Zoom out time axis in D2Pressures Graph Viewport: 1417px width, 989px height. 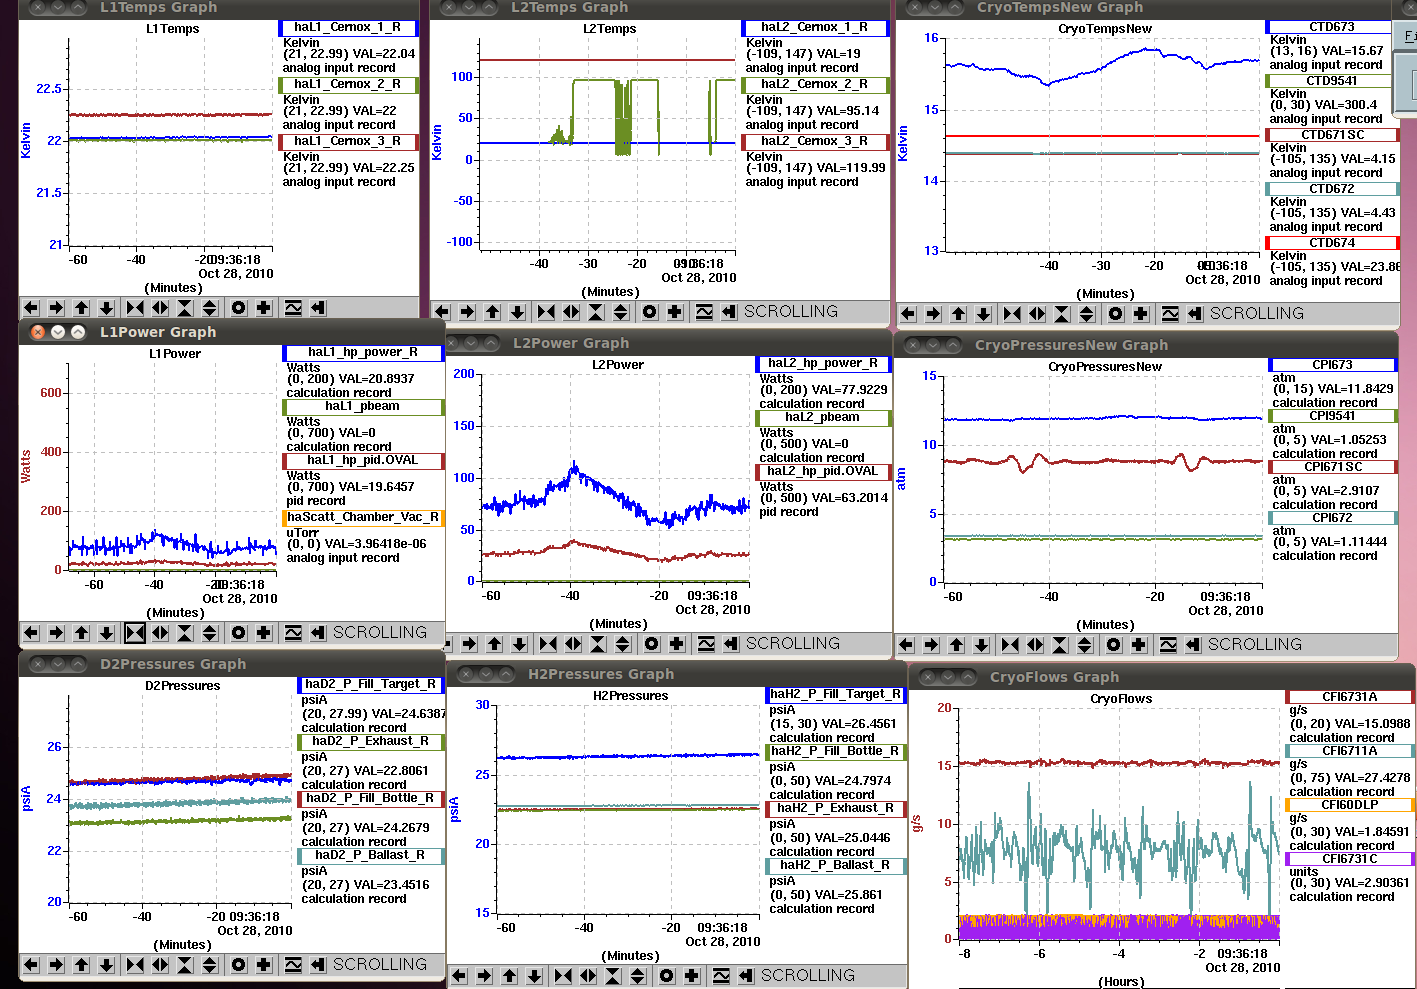pos(160,965)
